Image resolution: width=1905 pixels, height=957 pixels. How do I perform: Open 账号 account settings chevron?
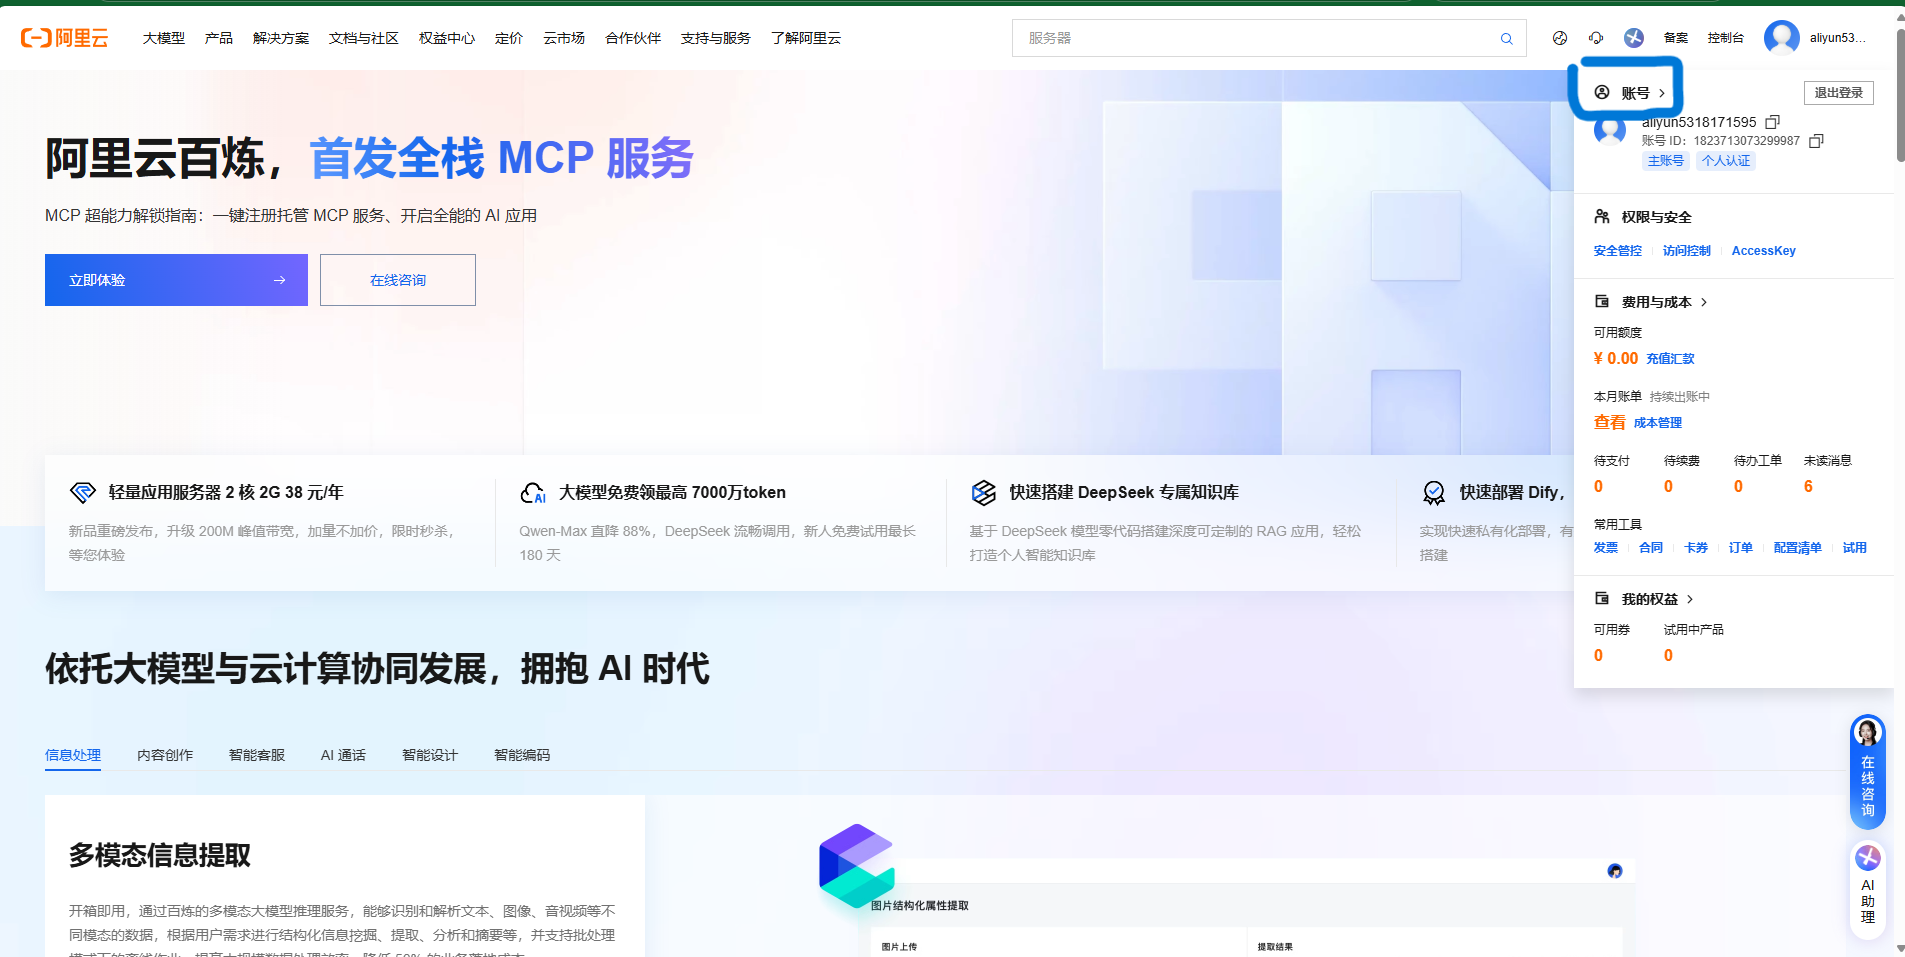coord(1662,93)
